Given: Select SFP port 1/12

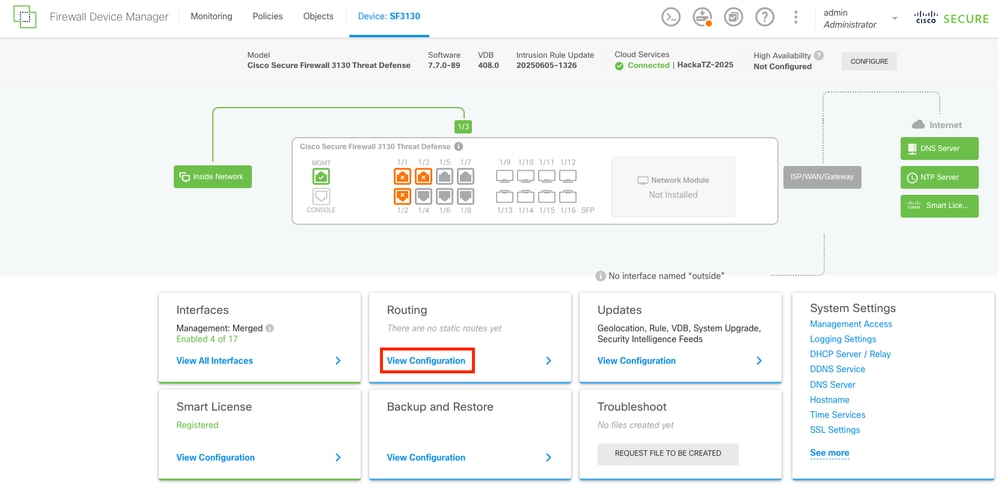Looking at the screenshot, I should click(568, 176).
